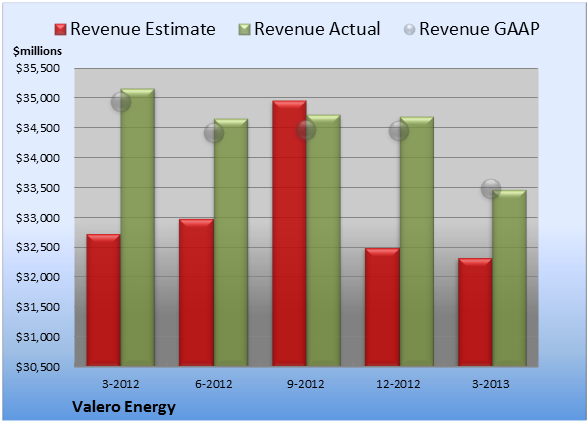Click the '$33,000' y-axis label
The height and width of the screenshot is (422, 588).
tap(38, 218)
